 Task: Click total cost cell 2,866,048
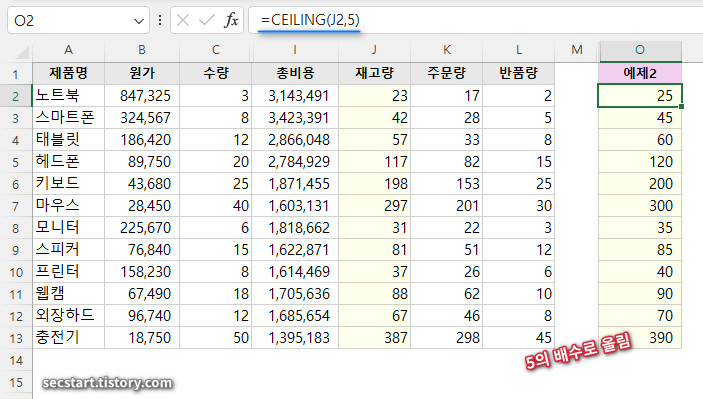pyautogui.click(x=295, y=139)
